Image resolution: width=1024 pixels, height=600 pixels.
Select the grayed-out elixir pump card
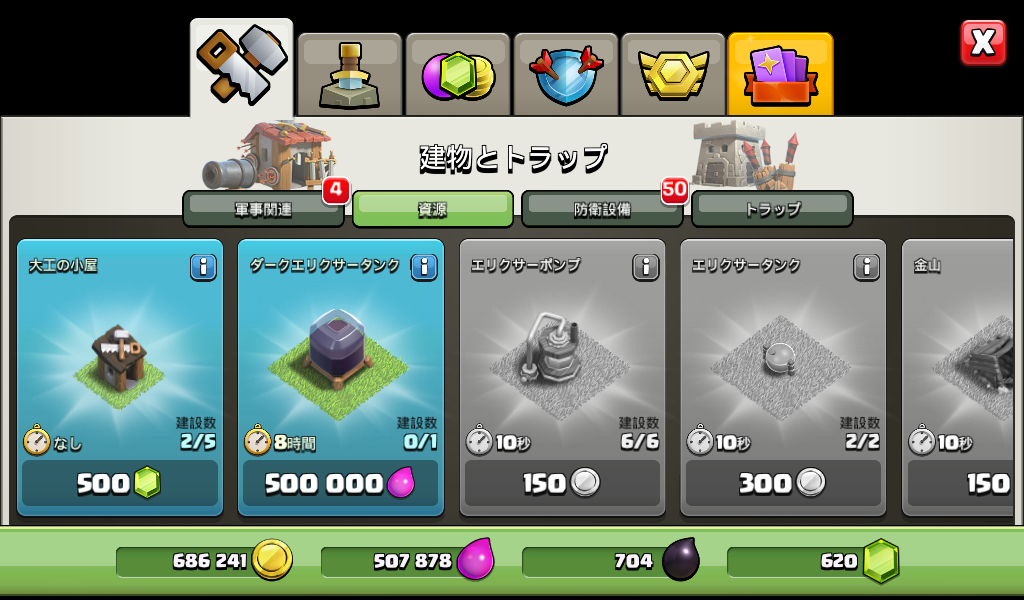point(562,377)
